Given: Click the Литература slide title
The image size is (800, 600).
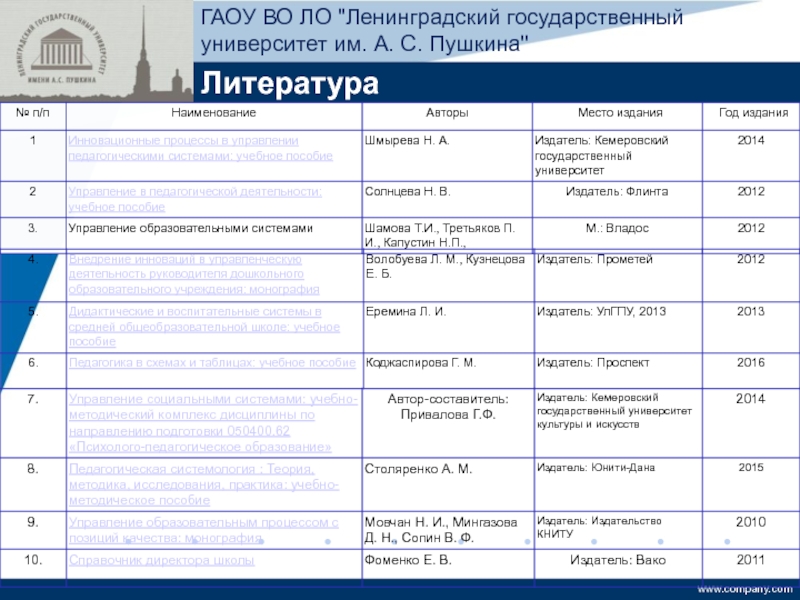Looking at the screenshot, I should point(290,83).
